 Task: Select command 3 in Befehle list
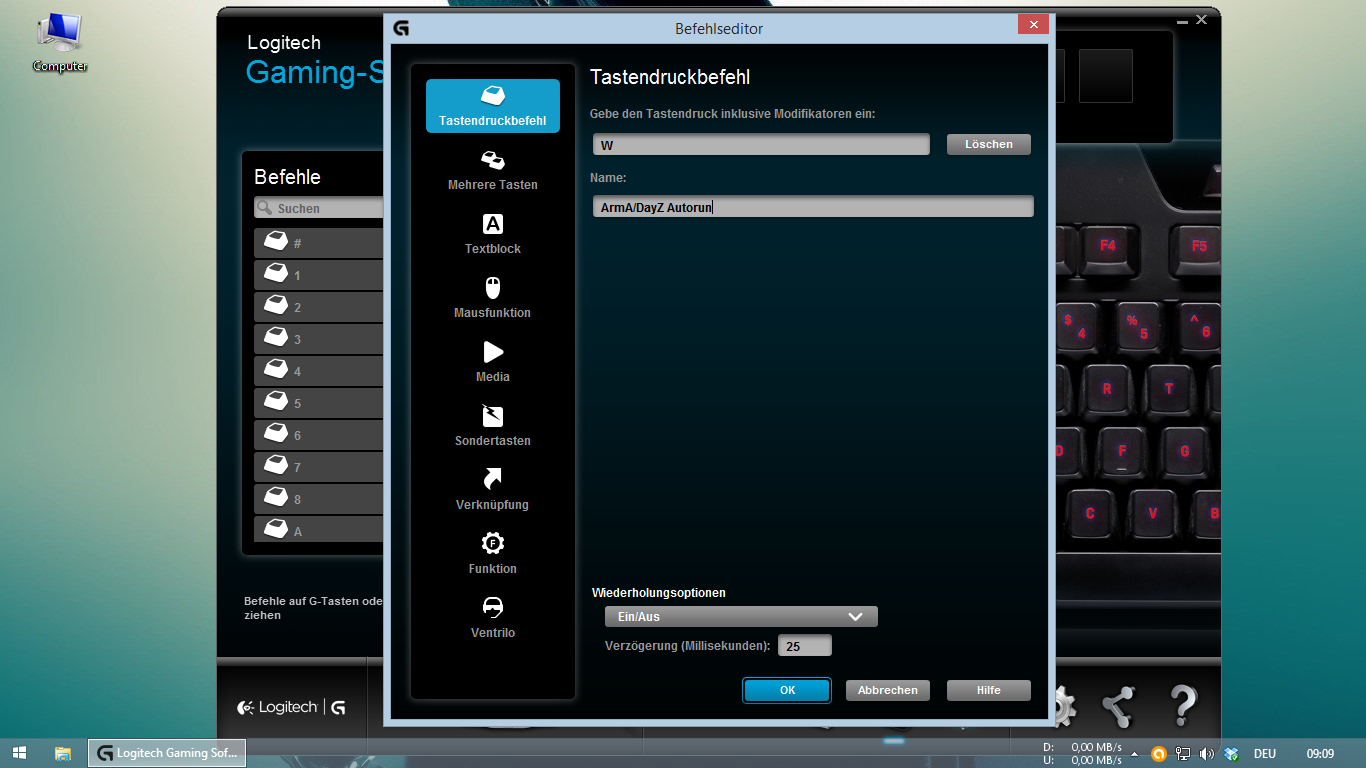point(319,339)
